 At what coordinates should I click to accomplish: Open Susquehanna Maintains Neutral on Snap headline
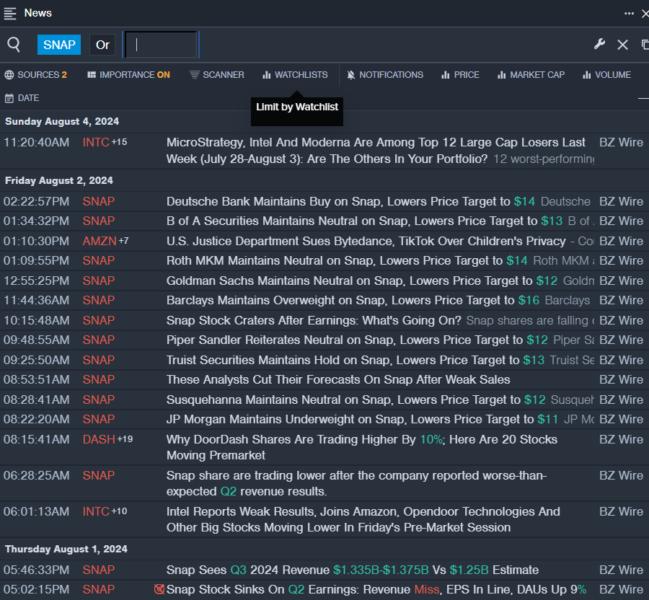[356, 400]
